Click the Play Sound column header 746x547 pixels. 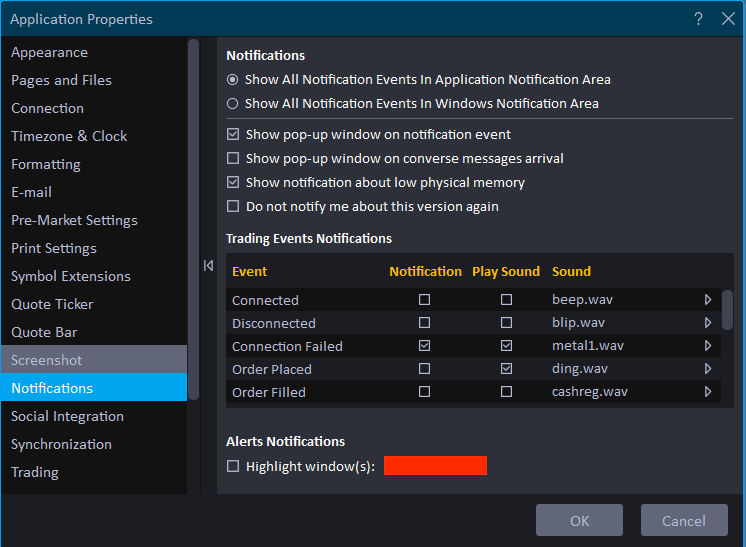506,272
